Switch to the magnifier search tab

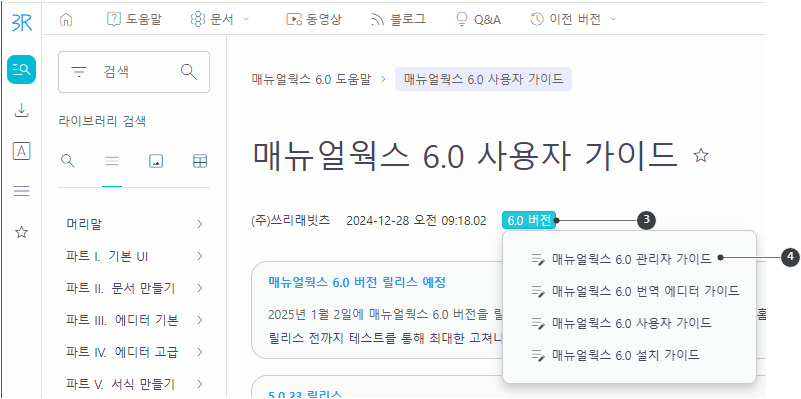pyautogui.click(x=67, y=161)
